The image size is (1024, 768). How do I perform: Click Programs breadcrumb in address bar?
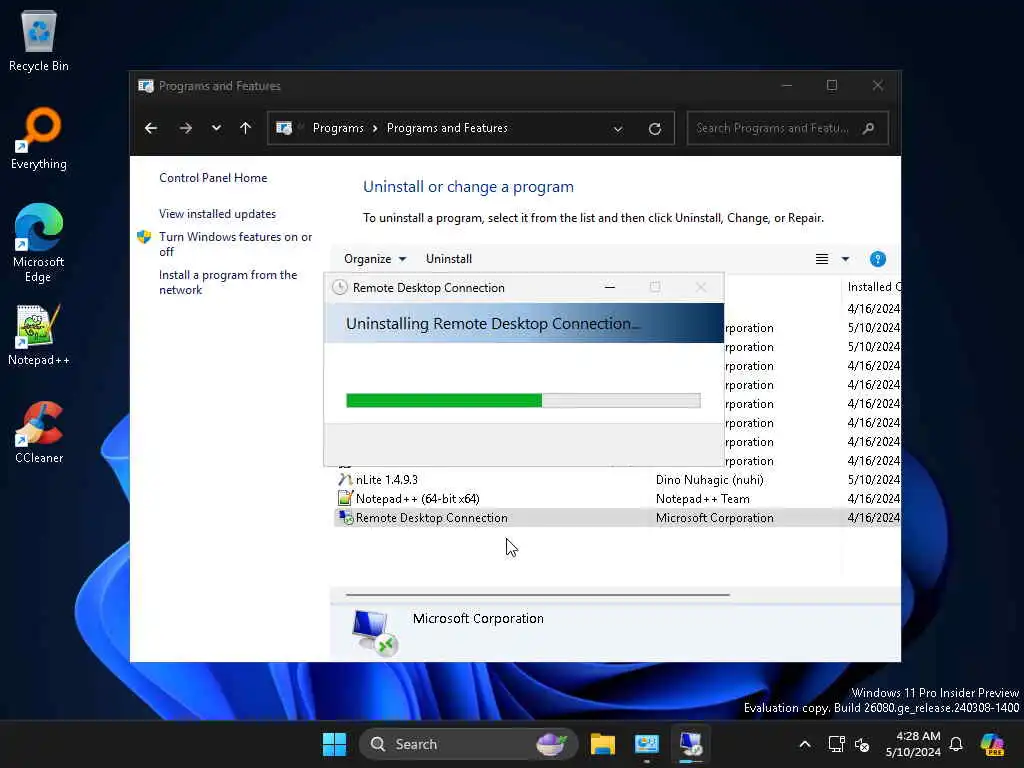pyautogui.click(x=338, y=128)
